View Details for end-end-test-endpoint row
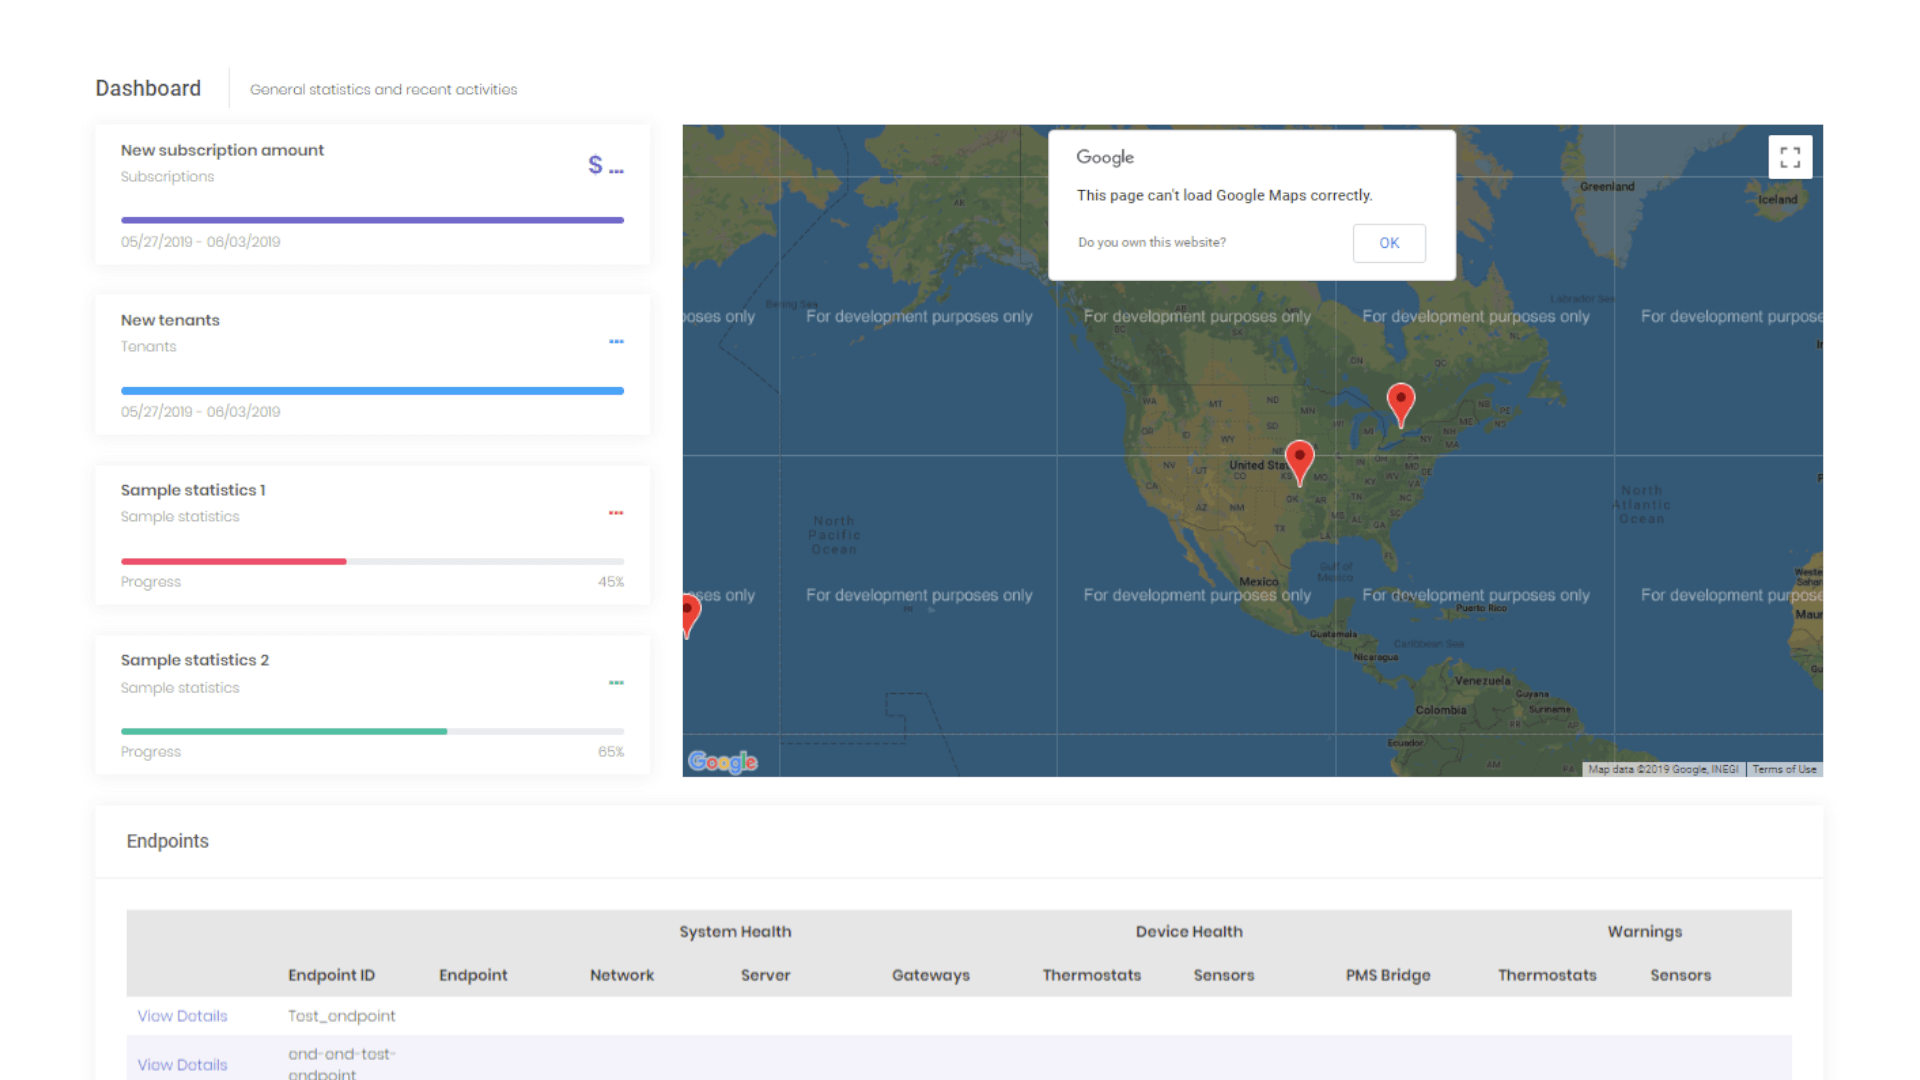 coord(182,1065)
